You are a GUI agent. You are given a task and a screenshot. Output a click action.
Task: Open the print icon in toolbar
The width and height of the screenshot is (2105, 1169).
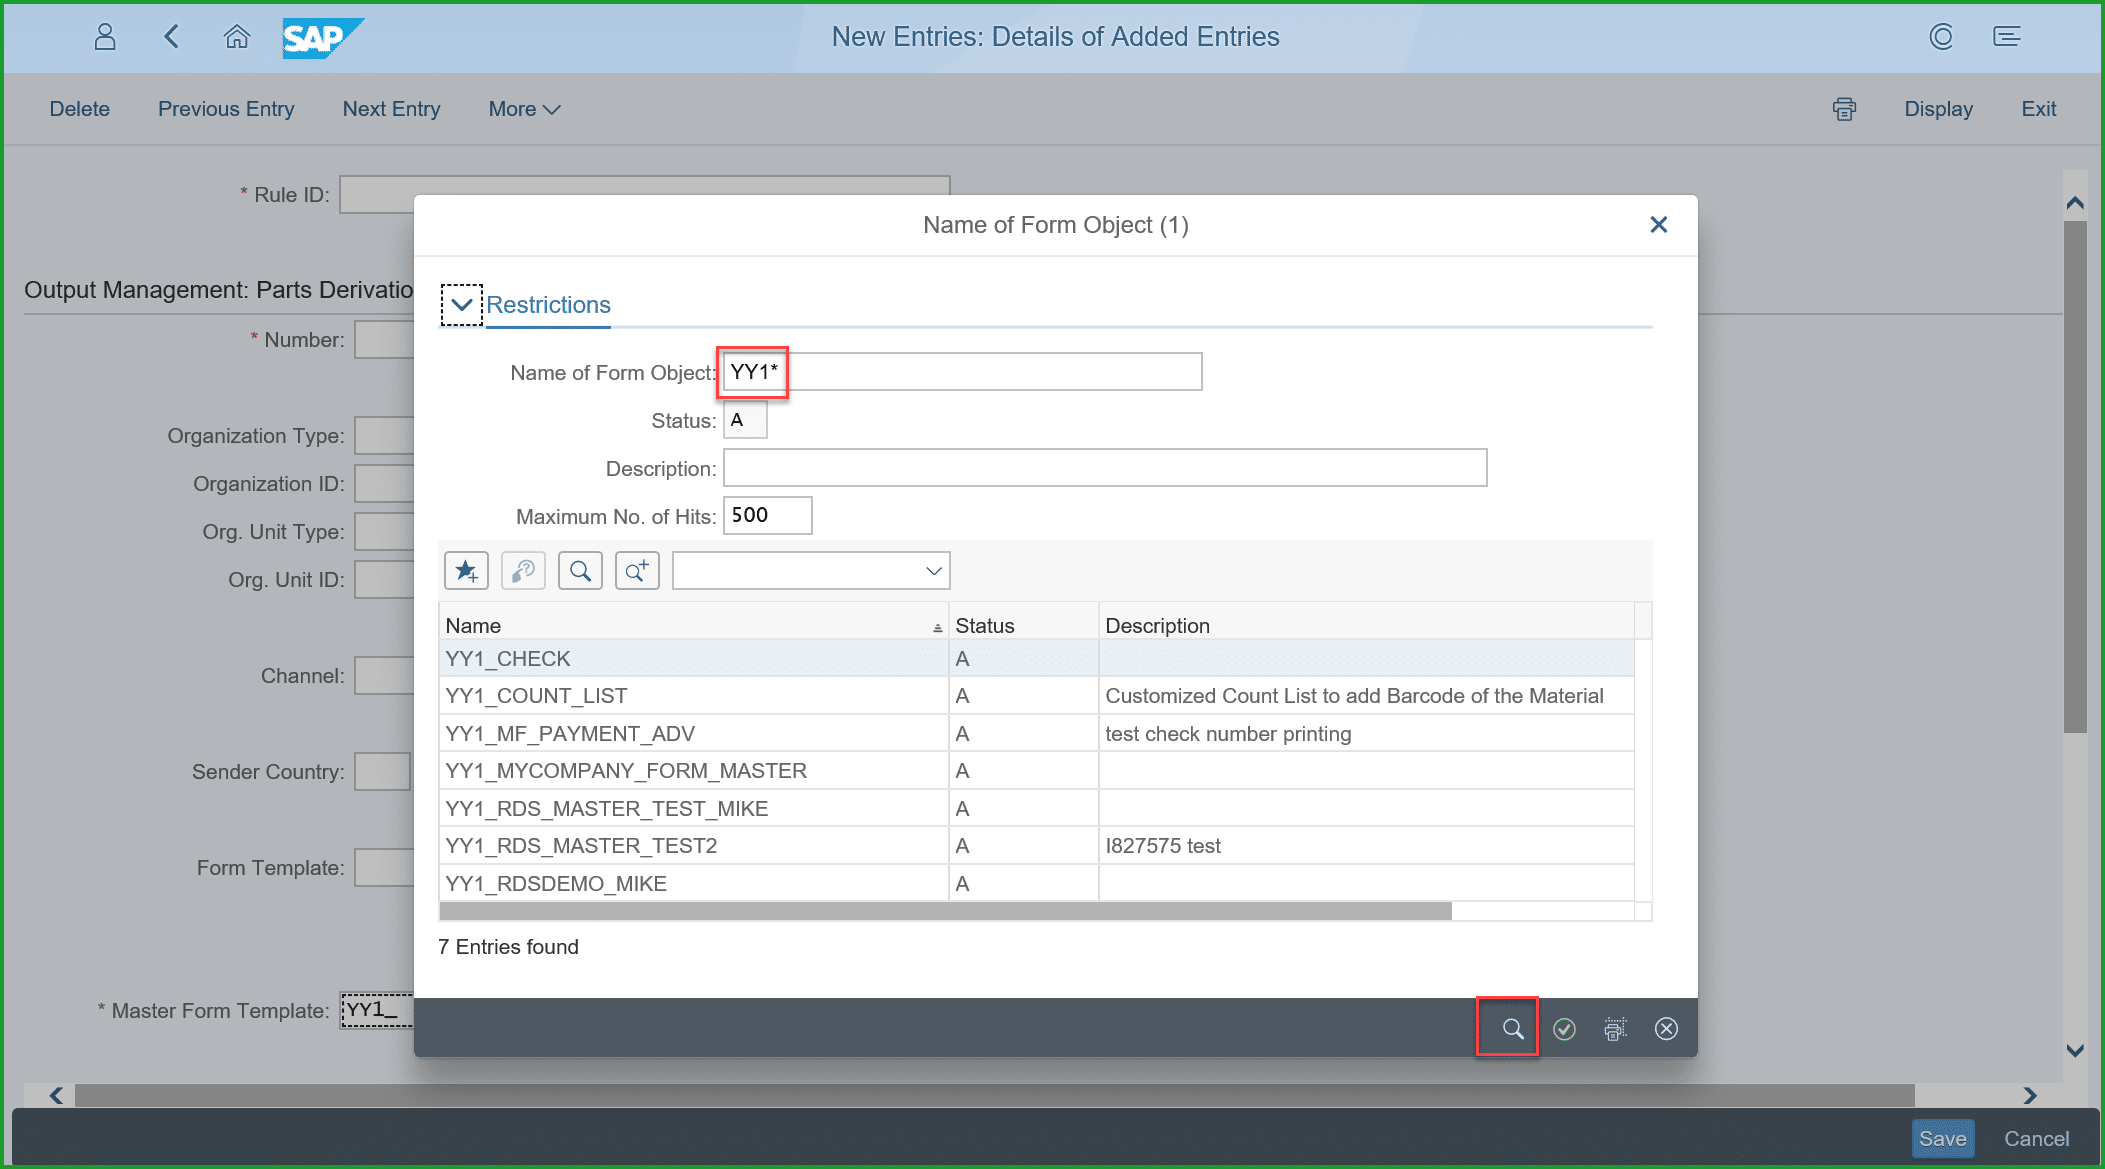point(1844,109)
